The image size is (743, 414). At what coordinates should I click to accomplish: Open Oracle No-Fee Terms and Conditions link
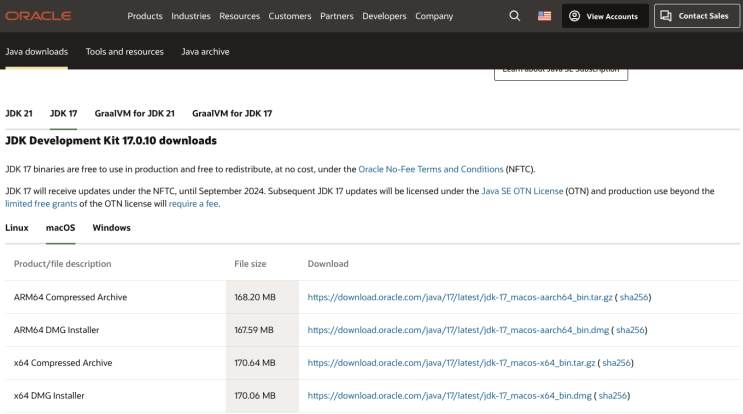[x=430, y=169]
